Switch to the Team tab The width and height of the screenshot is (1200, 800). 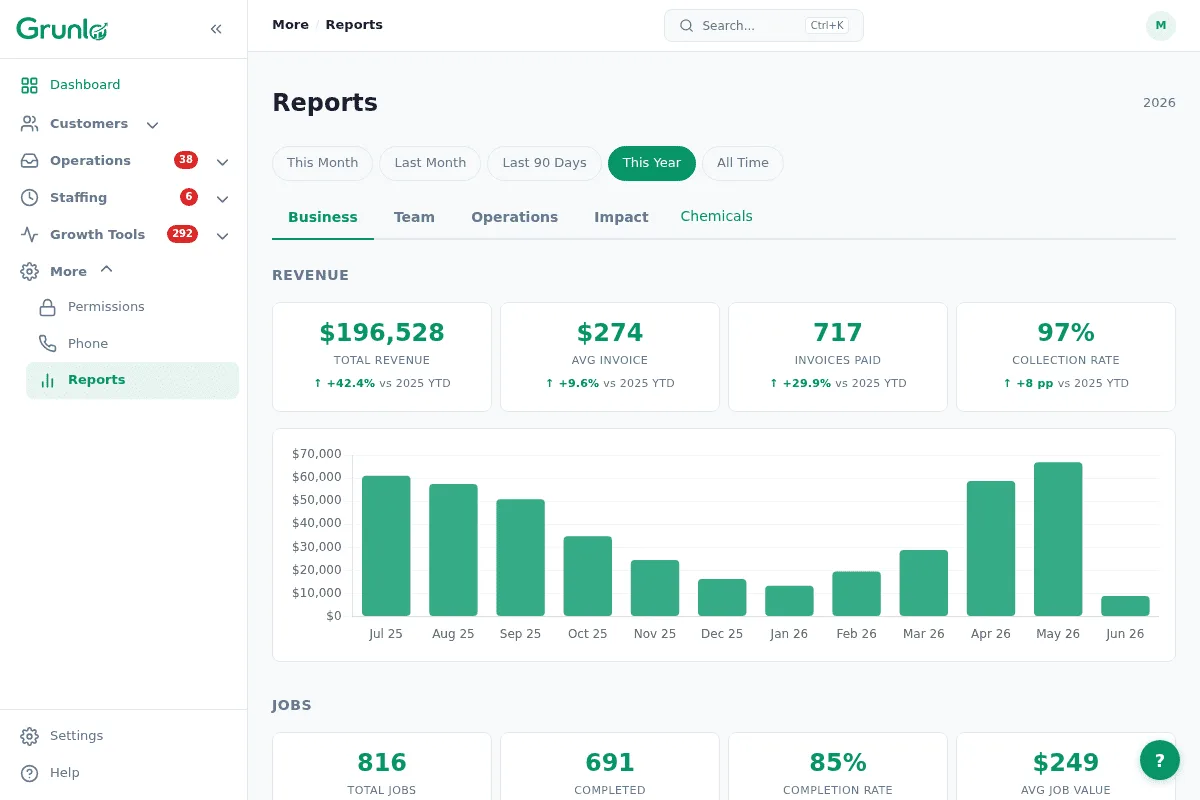414,217
